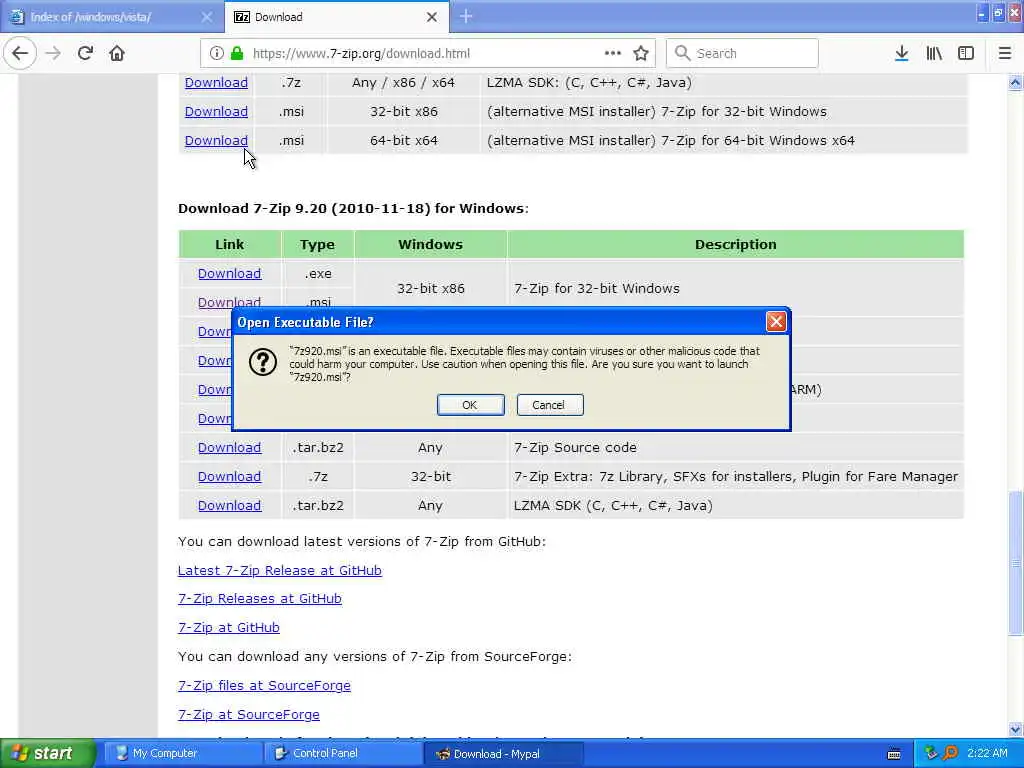Image resolution: width=1024 pixels, height=768 pixels.
Task: Open the browser home page
Action: pyautogui.click(x=117, y=54)
